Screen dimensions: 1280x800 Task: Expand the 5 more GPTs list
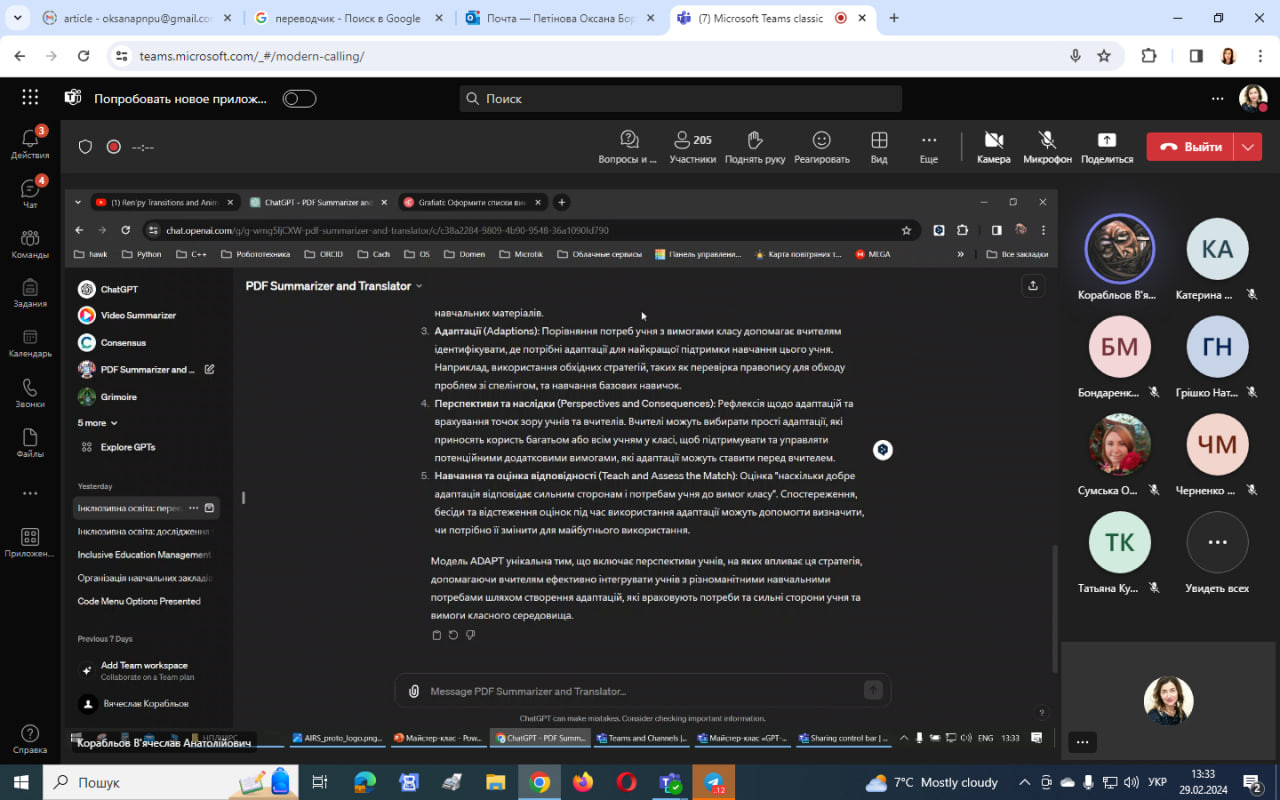click(98, 423)
